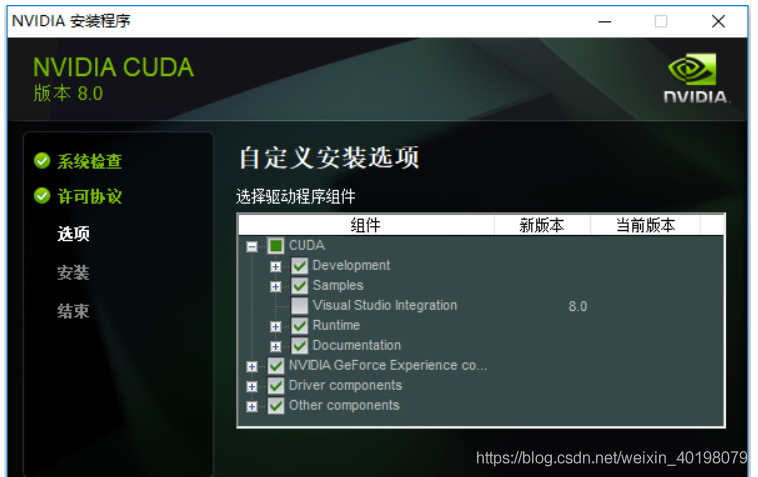Expand the Other components node

pos(251,406)
